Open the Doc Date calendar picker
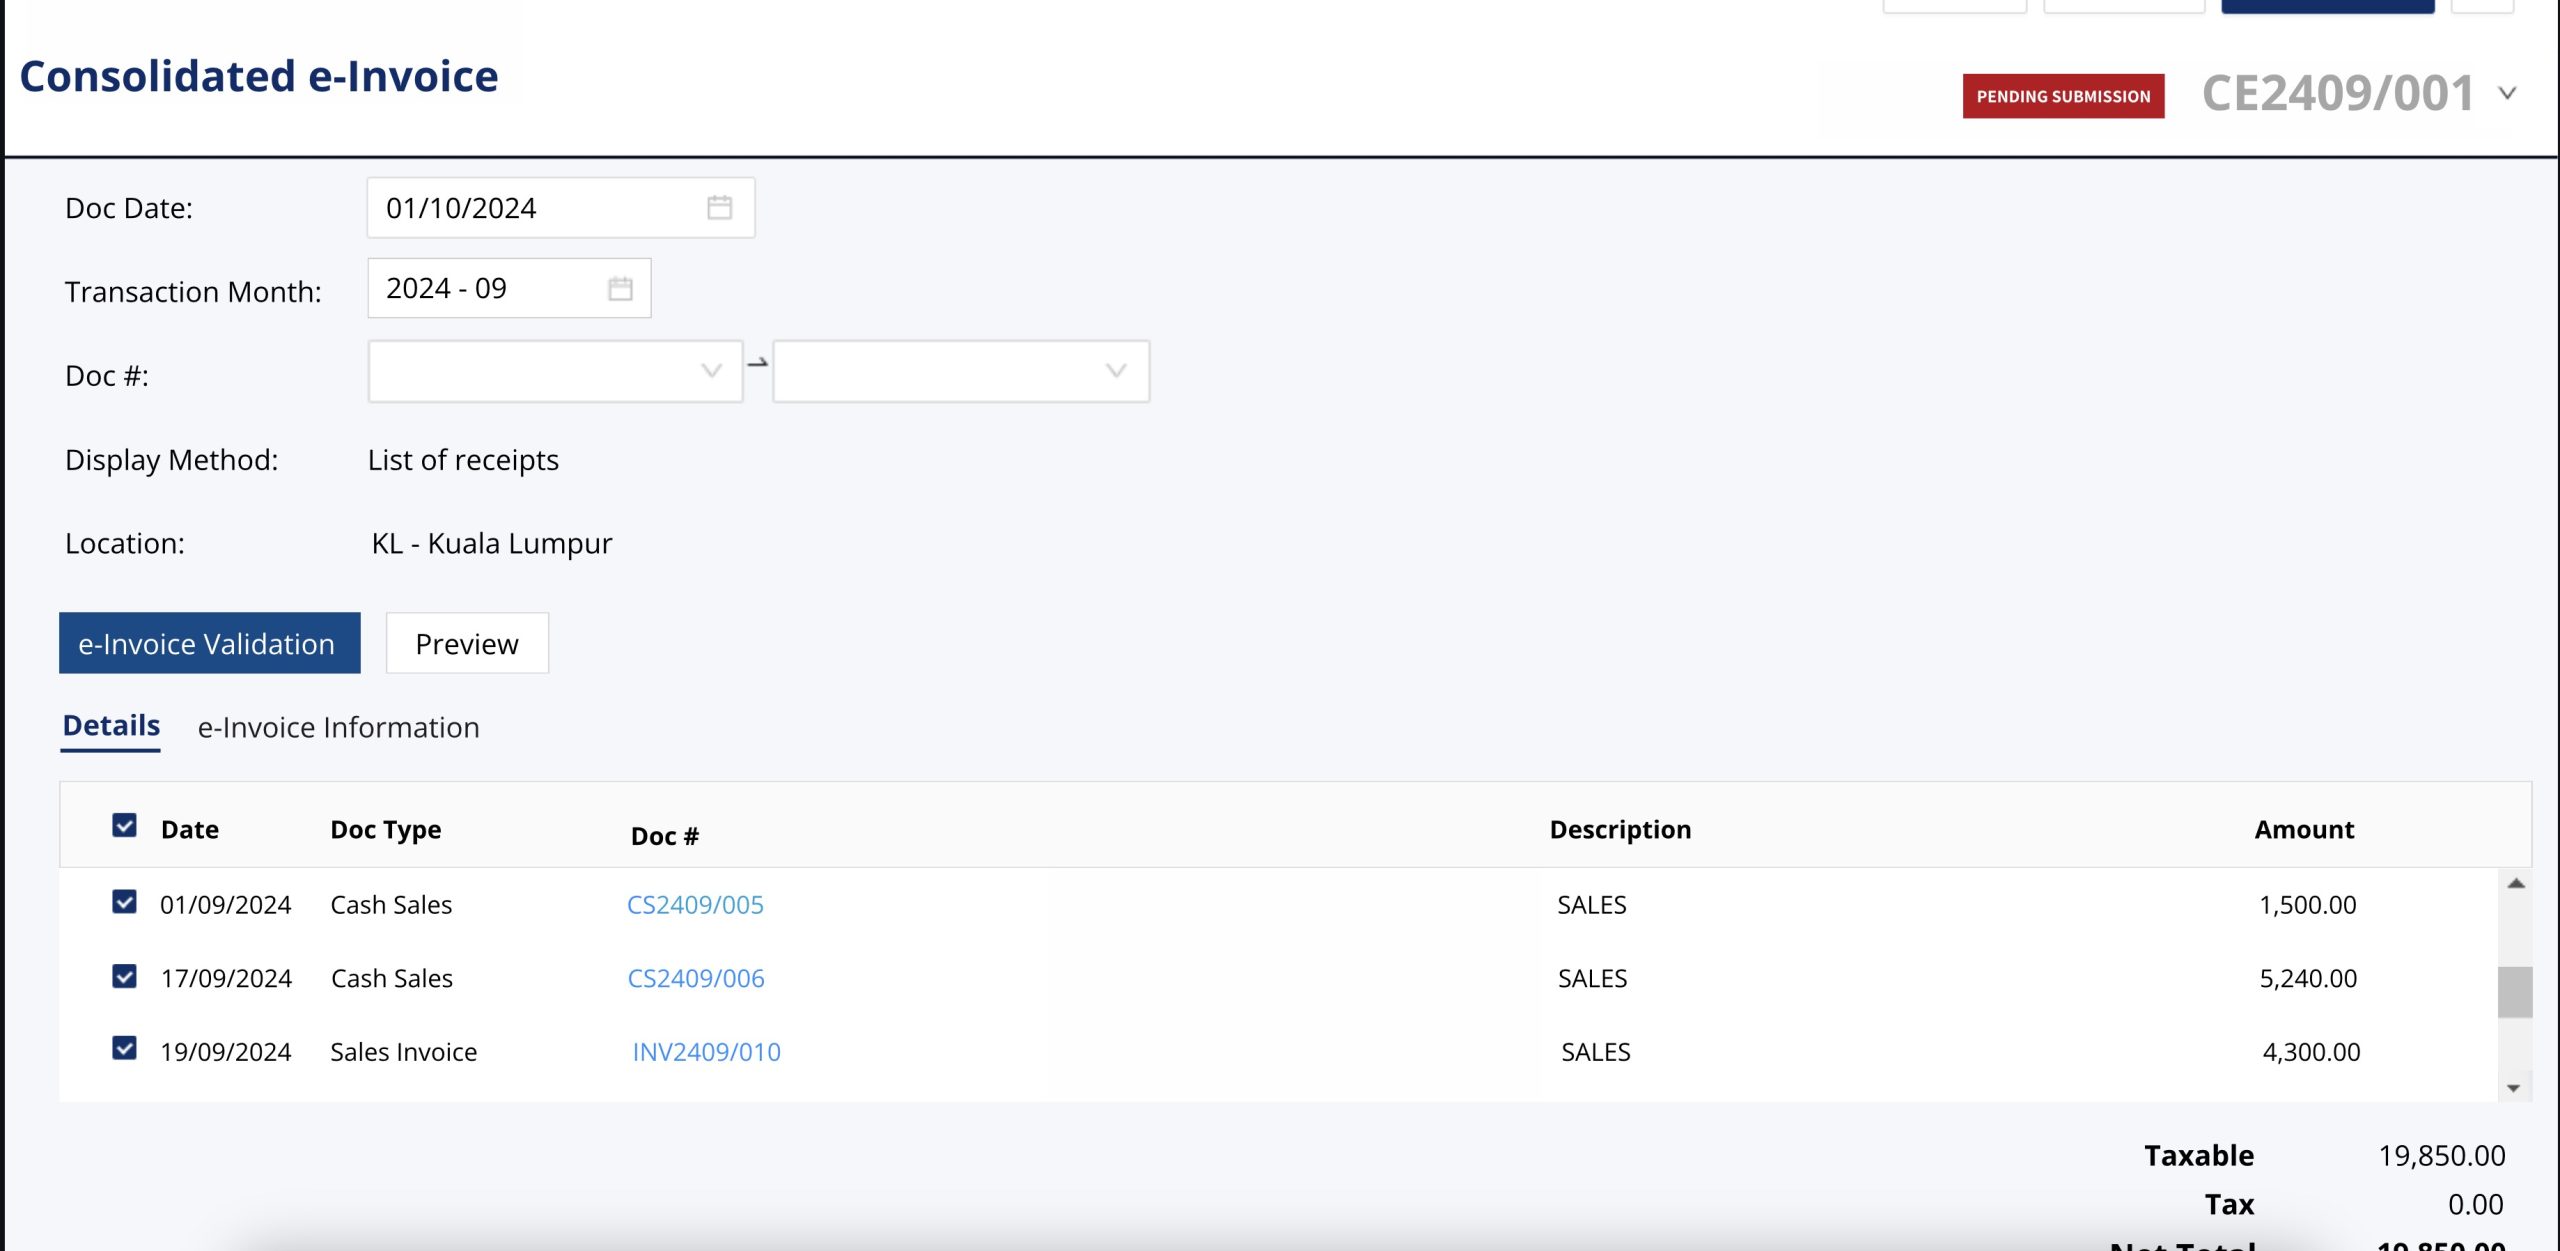The image size is (2560, 1251). (x=722, y=207)
